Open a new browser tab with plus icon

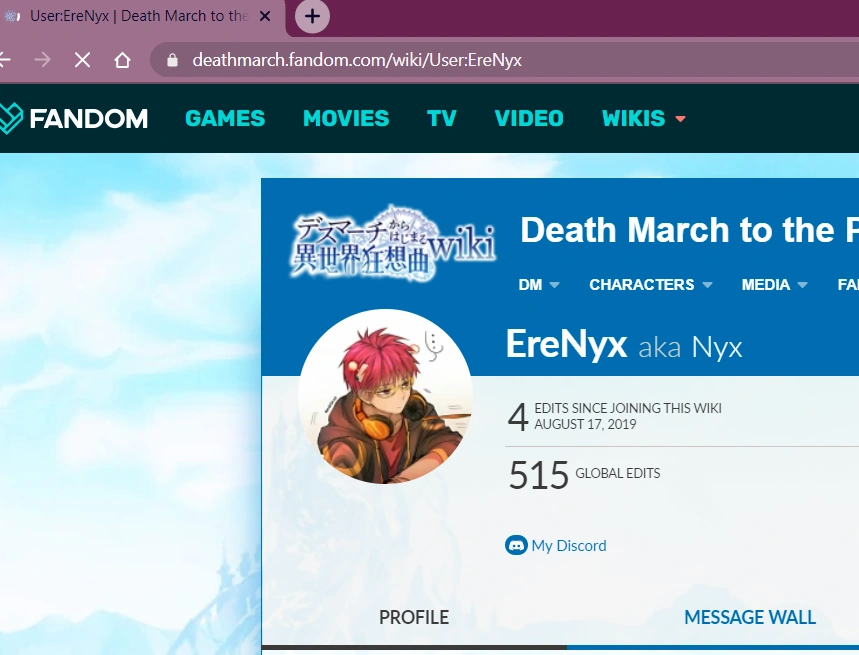click(312, 16)
